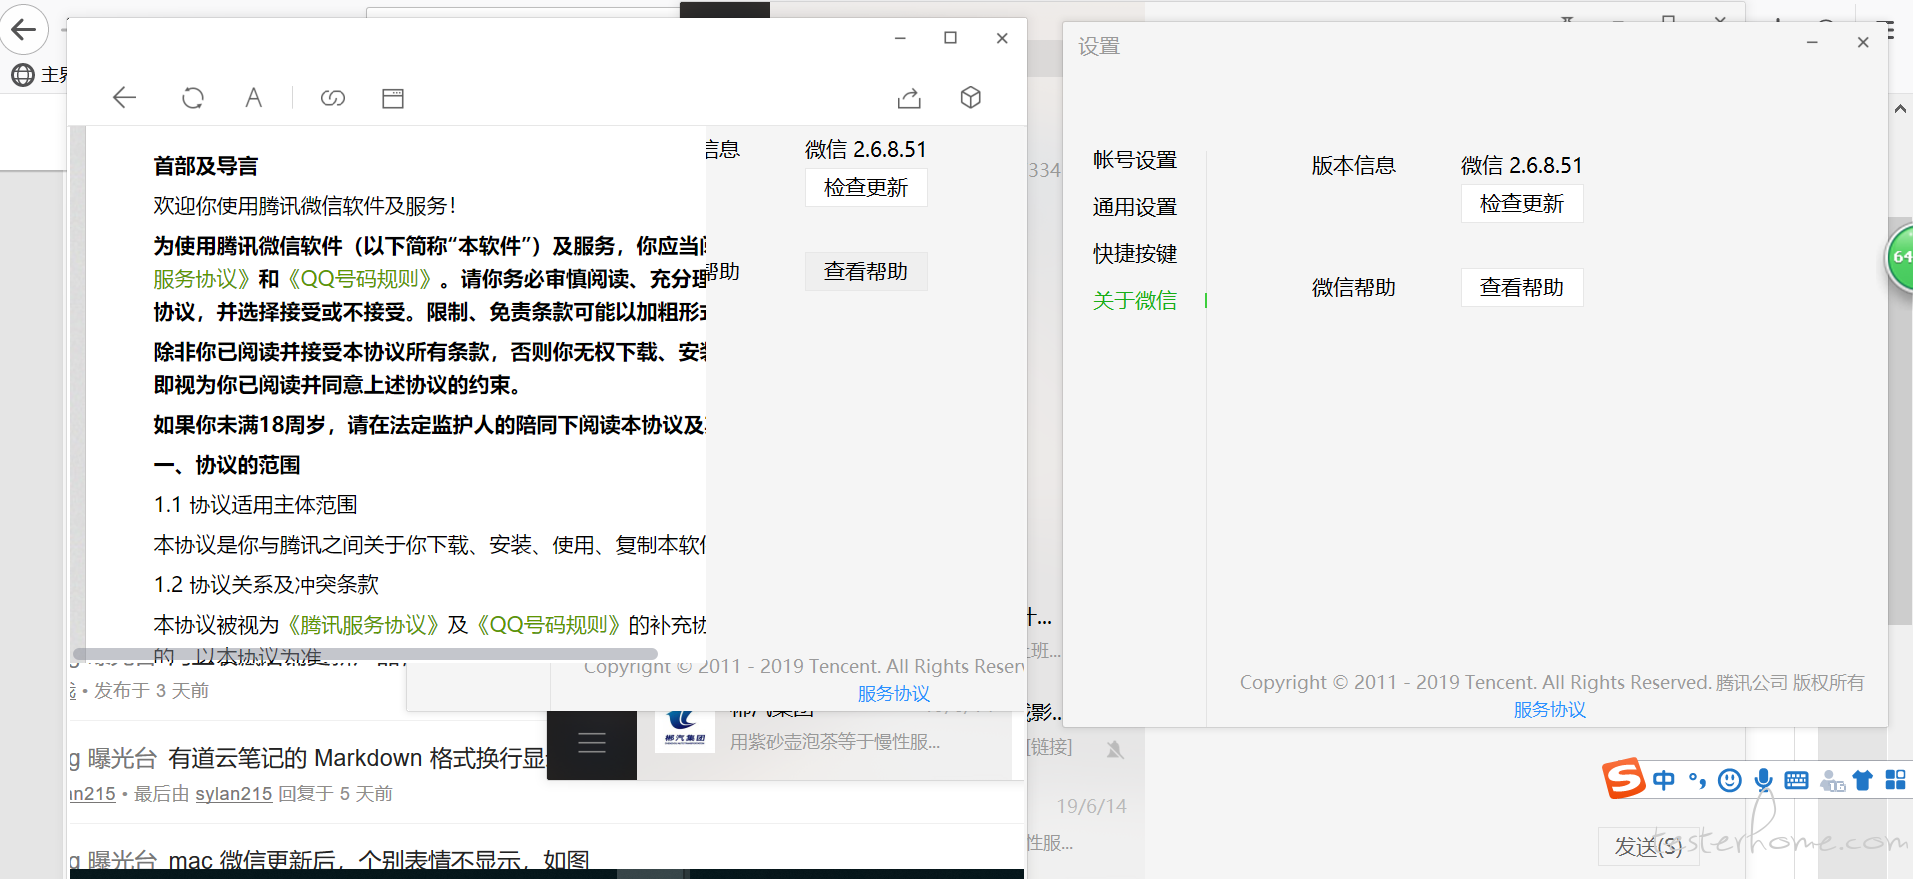
Task: Open Sogou skin shirt icon
Action: click(x=1862, y=780)
